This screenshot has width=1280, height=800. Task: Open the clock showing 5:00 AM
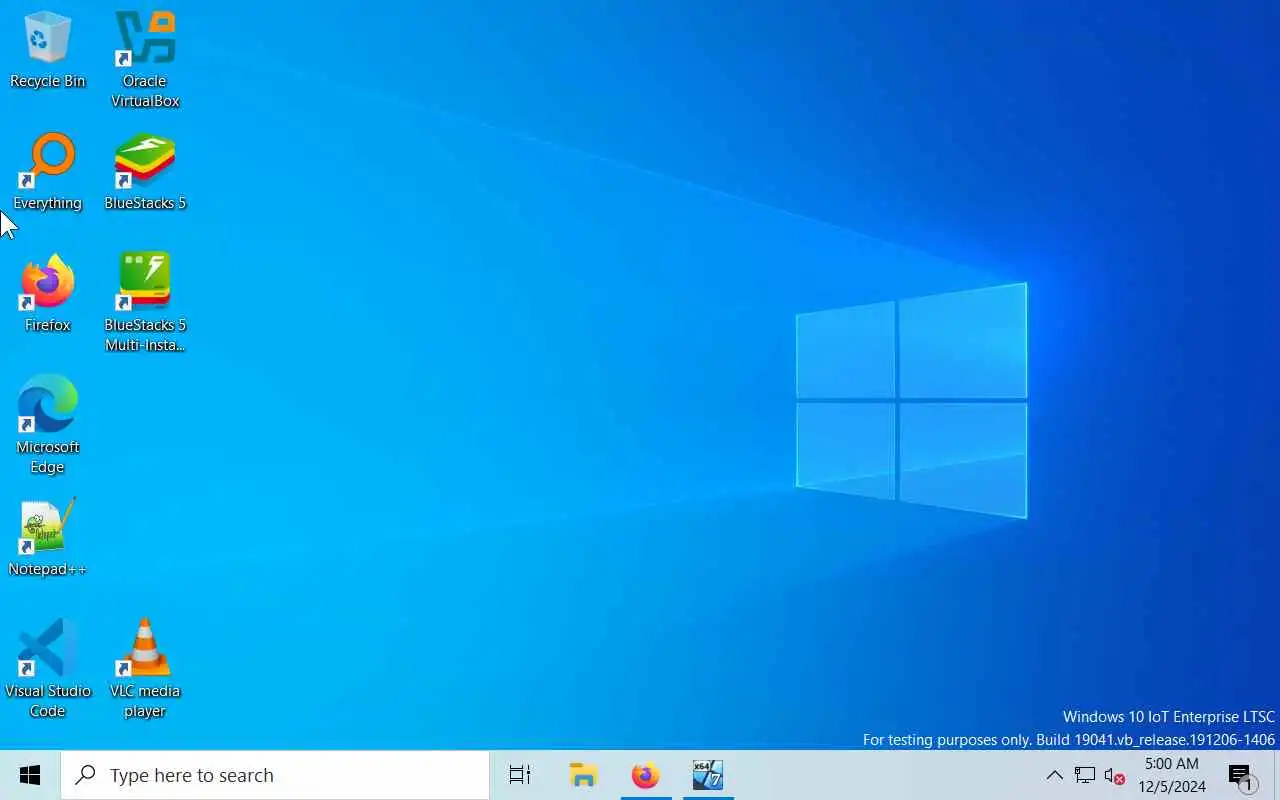click(1172, 775)
